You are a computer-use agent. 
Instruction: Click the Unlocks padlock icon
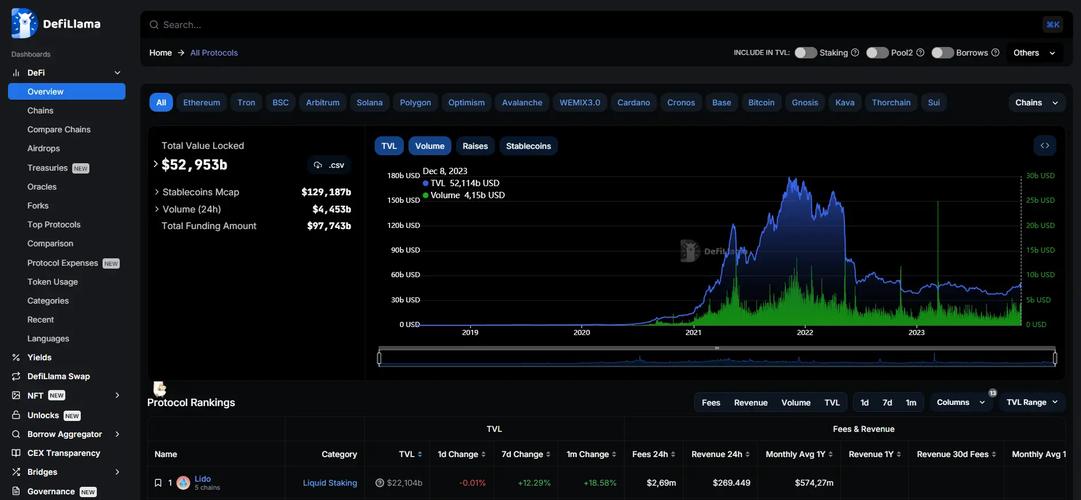point(16,415)
